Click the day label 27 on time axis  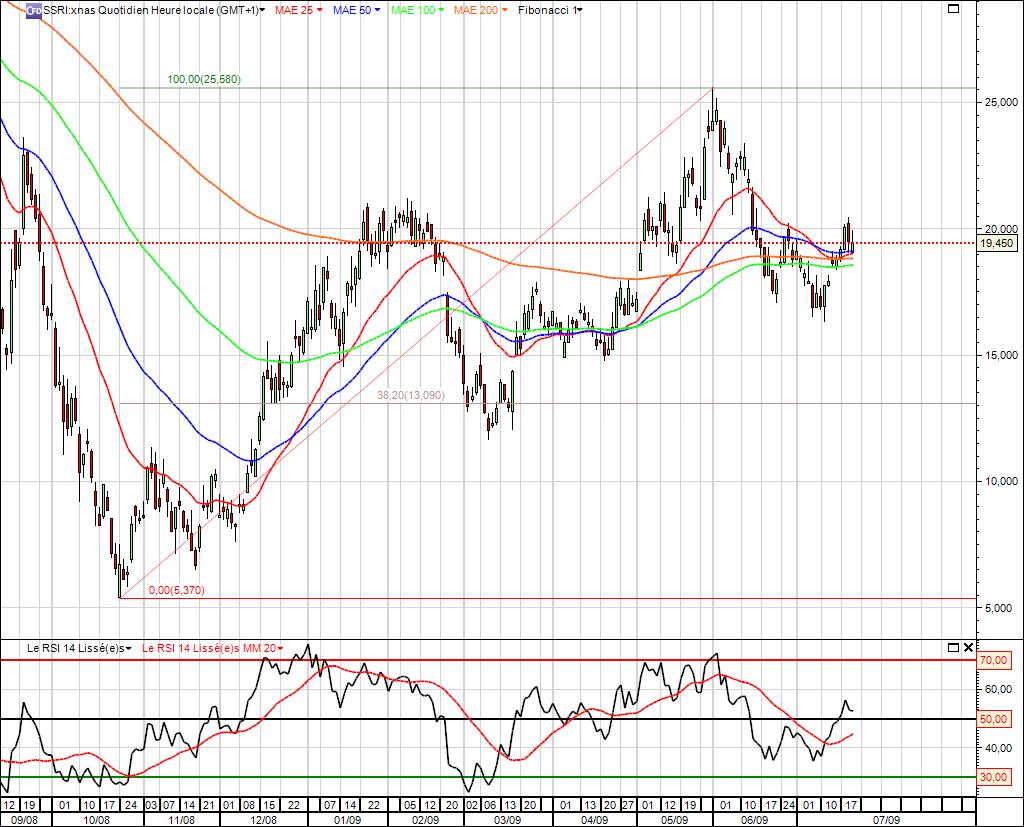pyautogui.click(x=628, y=805)
